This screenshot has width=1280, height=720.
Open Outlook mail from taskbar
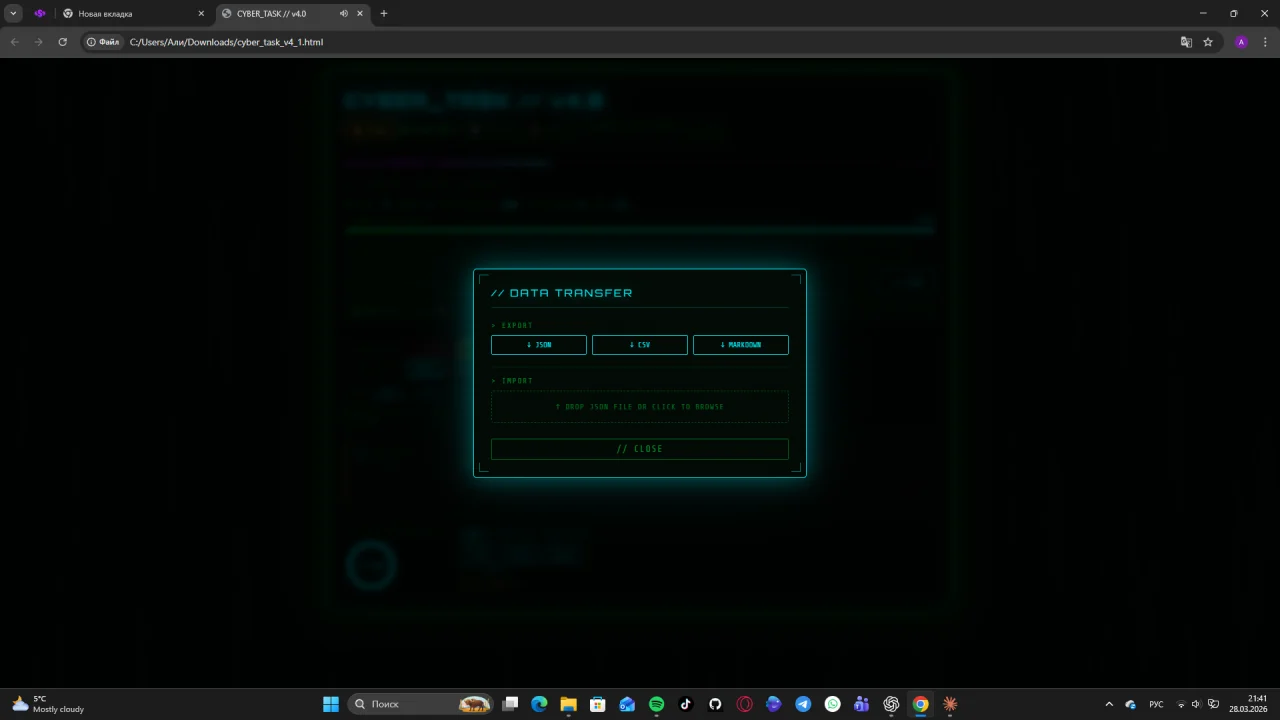click(x=627, y=704)
